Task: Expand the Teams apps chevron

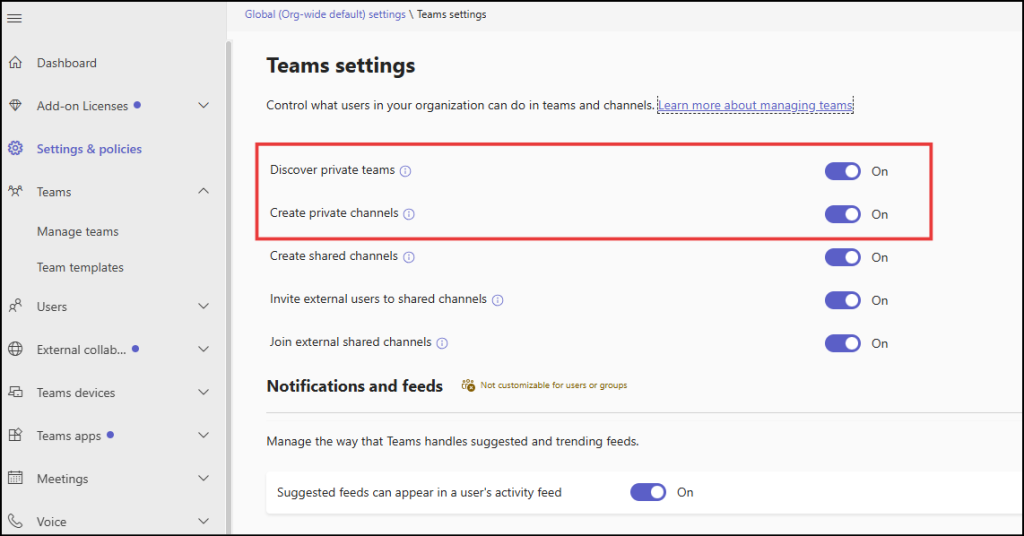Action: [x=204, y=435]
